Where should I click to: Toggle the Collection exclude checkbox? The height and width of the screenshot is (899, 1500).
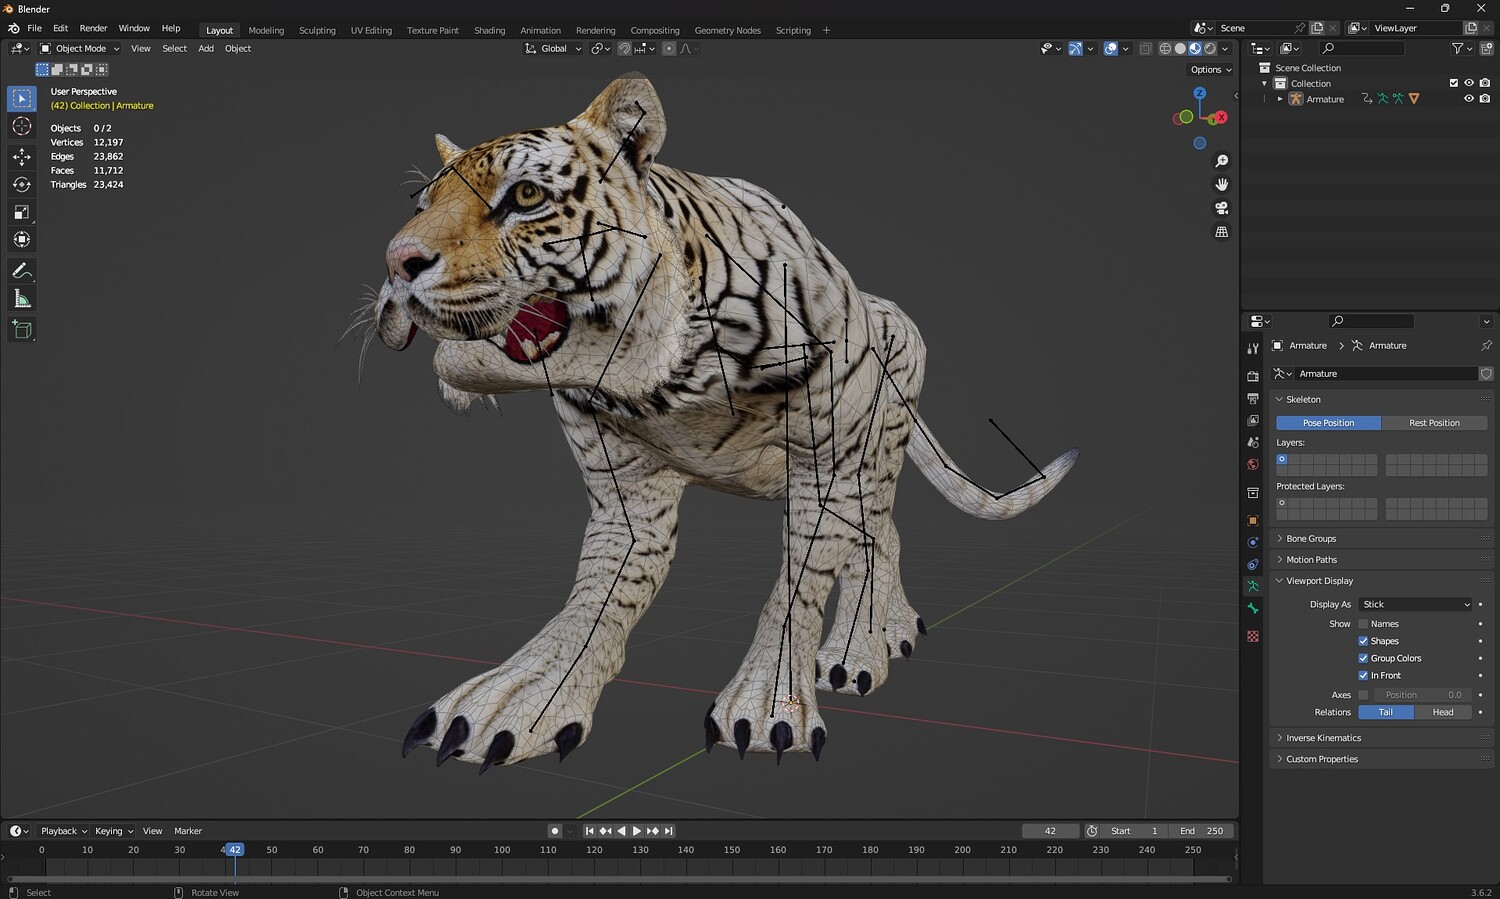point(1454,83)
